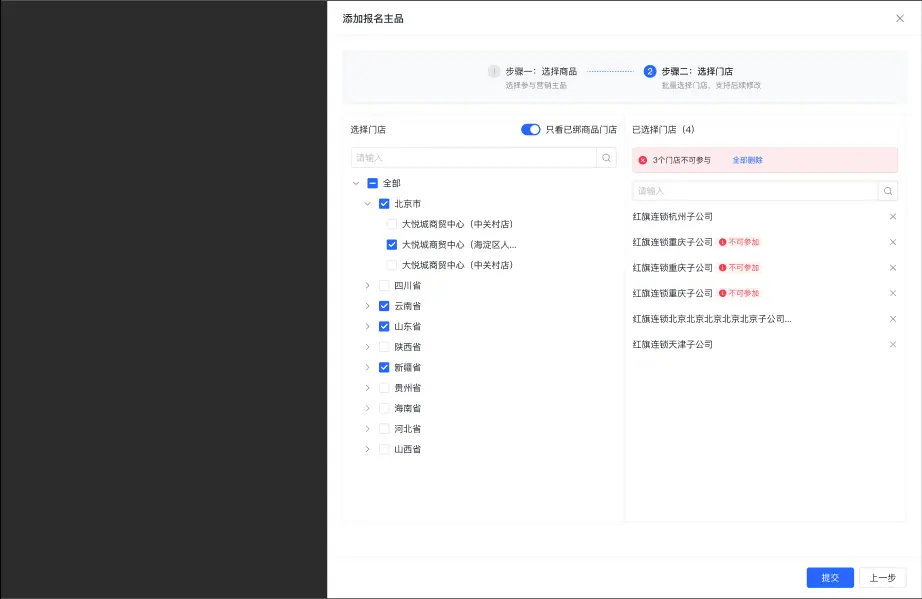This screenshot has height=599, width=922.
Task: Click the step 2 number circle
Action: 650,71
